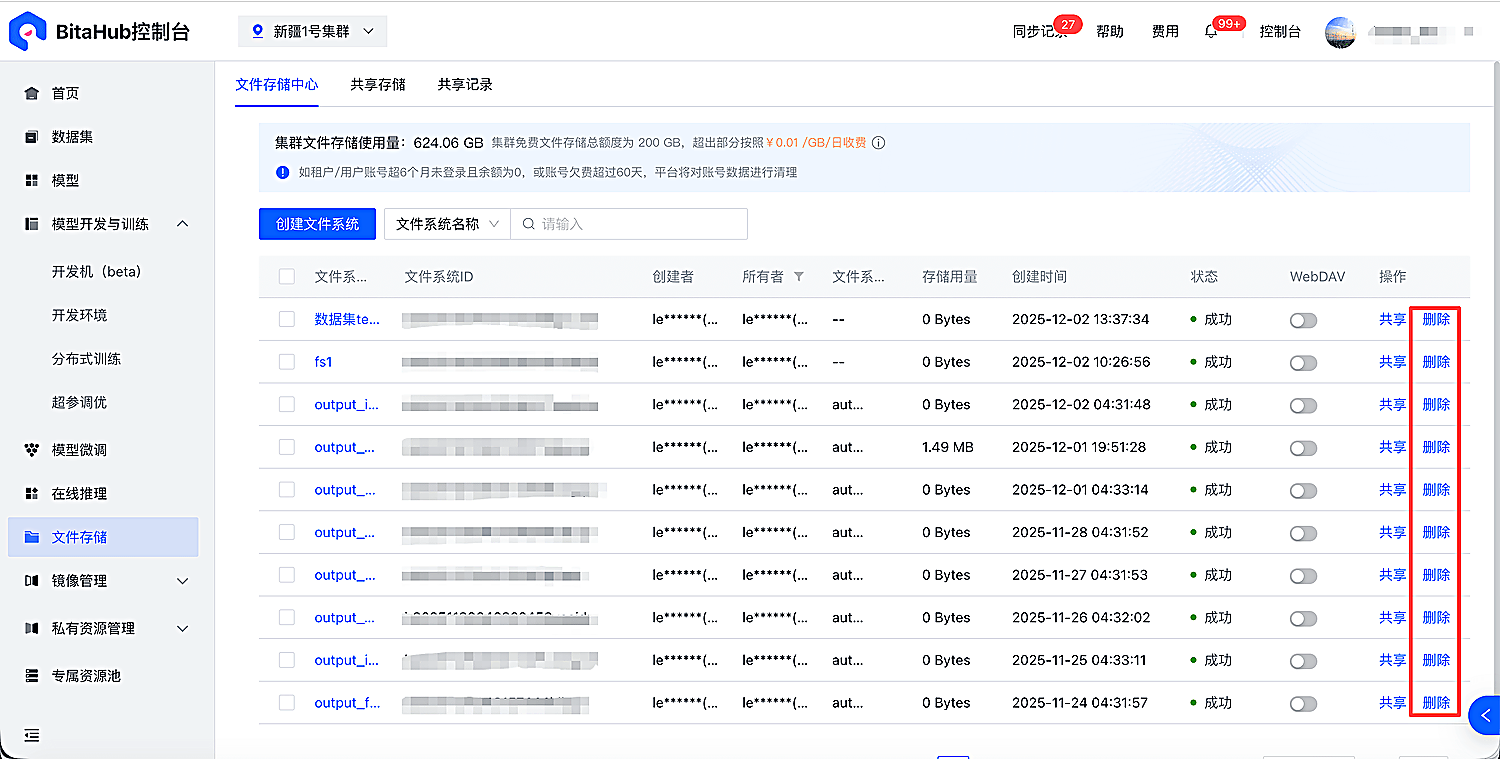Click the home icon beside 首页

click(x=31, y=93)
